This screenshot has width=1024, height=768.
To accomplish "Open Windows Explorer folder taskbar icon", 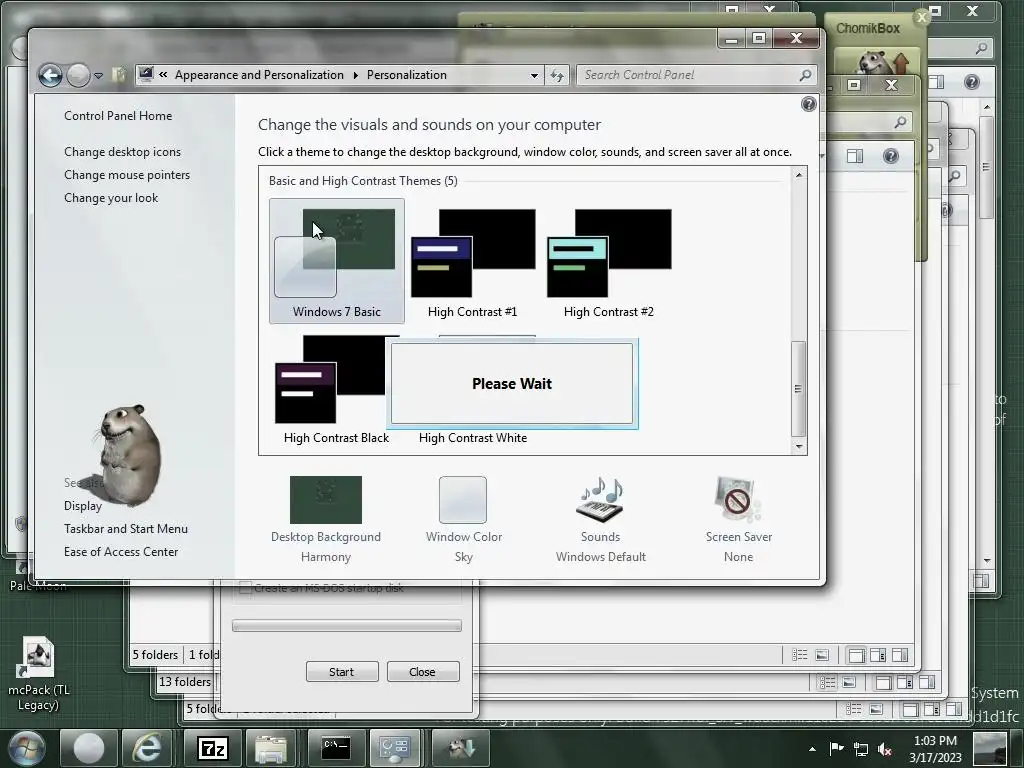I will point(271,748).
